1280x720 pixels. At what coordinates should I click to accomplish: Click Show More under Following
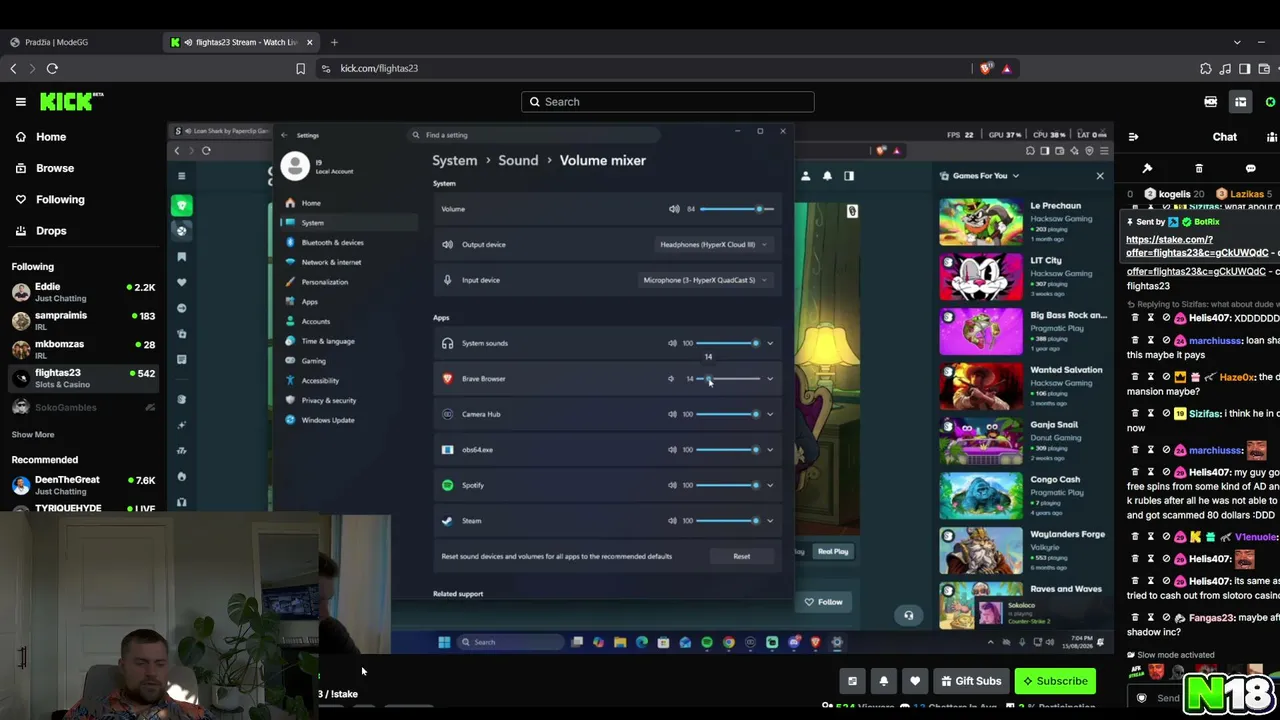33,434
